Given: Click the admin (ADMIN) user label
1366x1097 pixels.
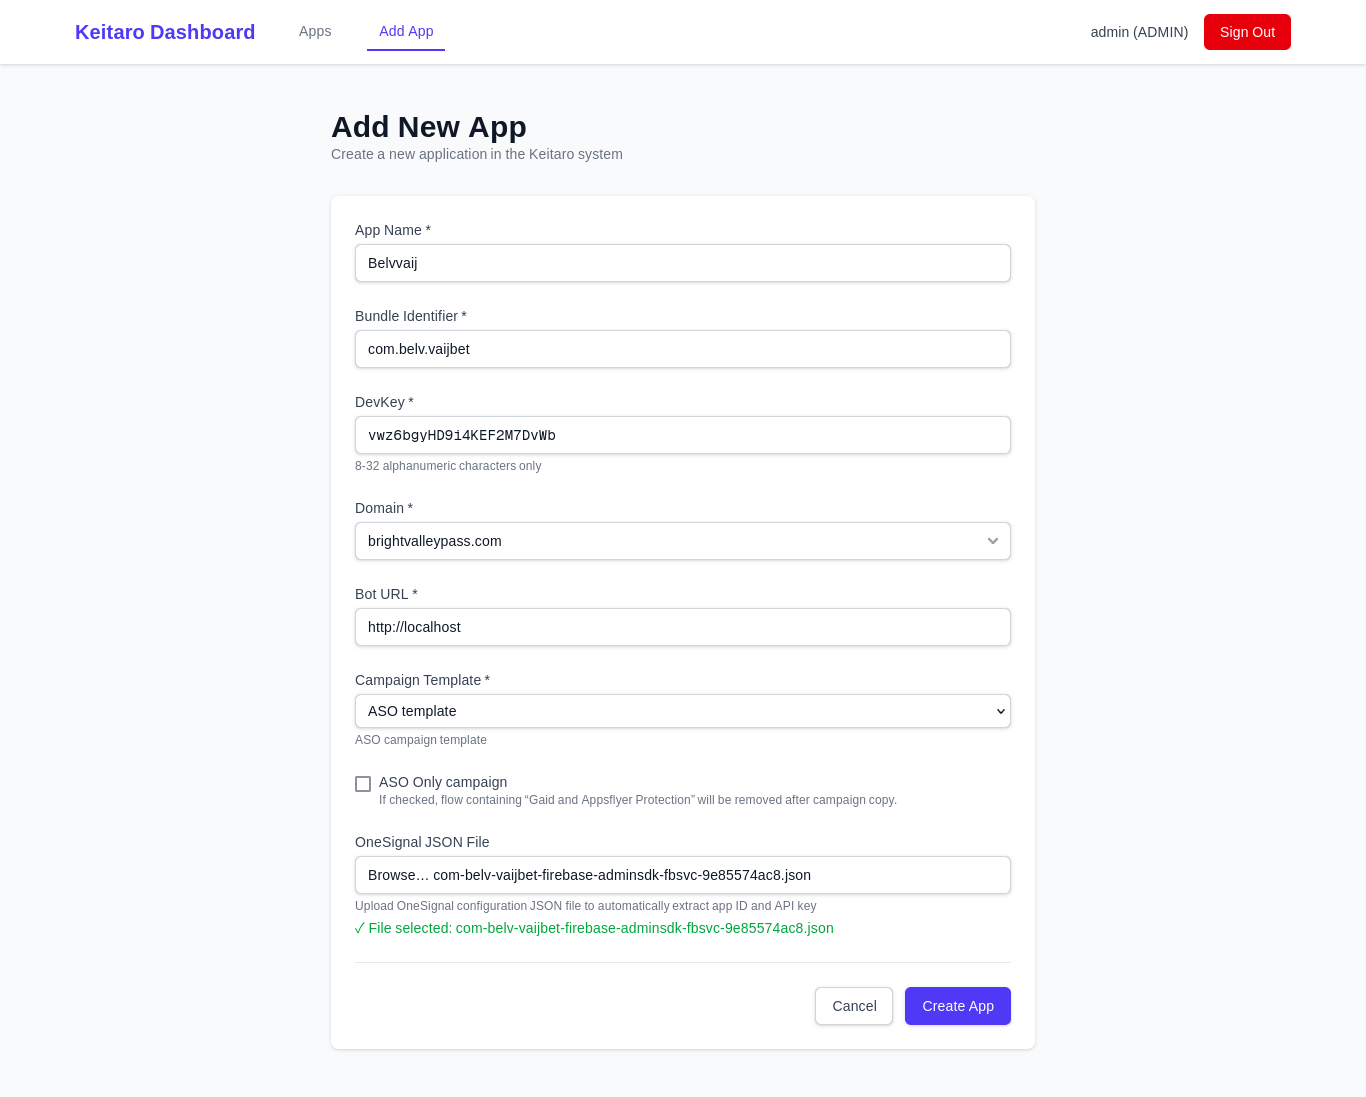Looking at the screenshot, I should [1139, 32].
